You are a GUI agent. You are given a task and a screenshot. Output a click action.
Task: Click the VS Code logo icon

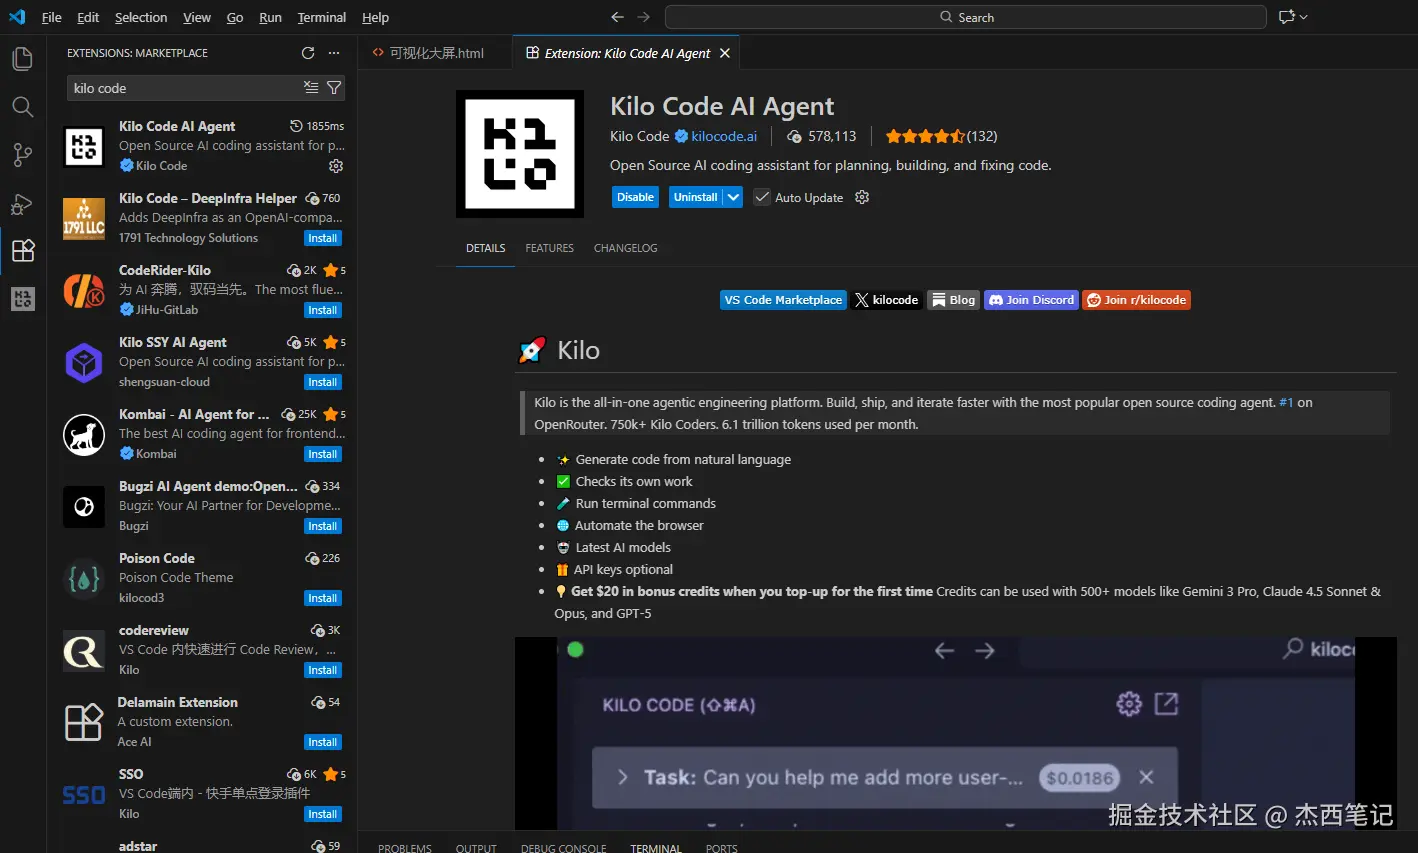click(17, 17)
